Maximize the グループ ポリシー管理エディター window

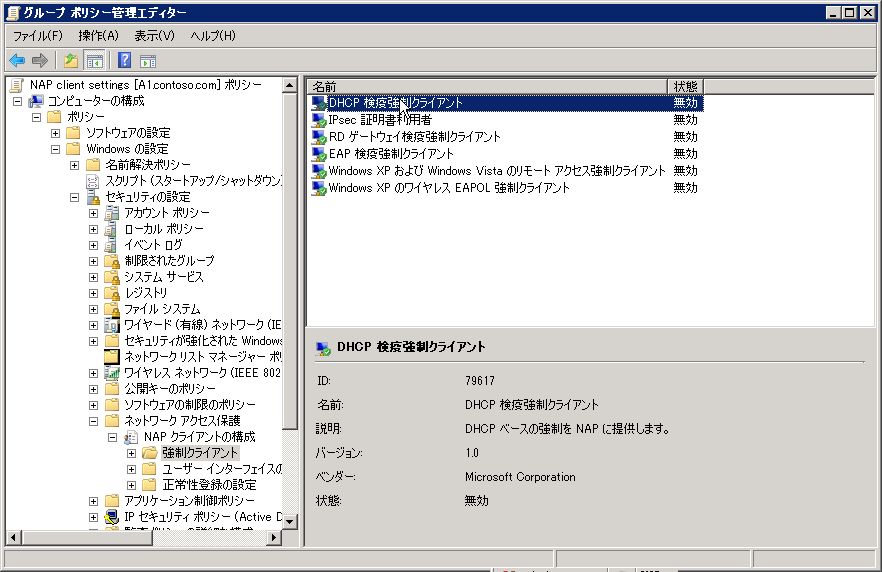click(850, 12)
